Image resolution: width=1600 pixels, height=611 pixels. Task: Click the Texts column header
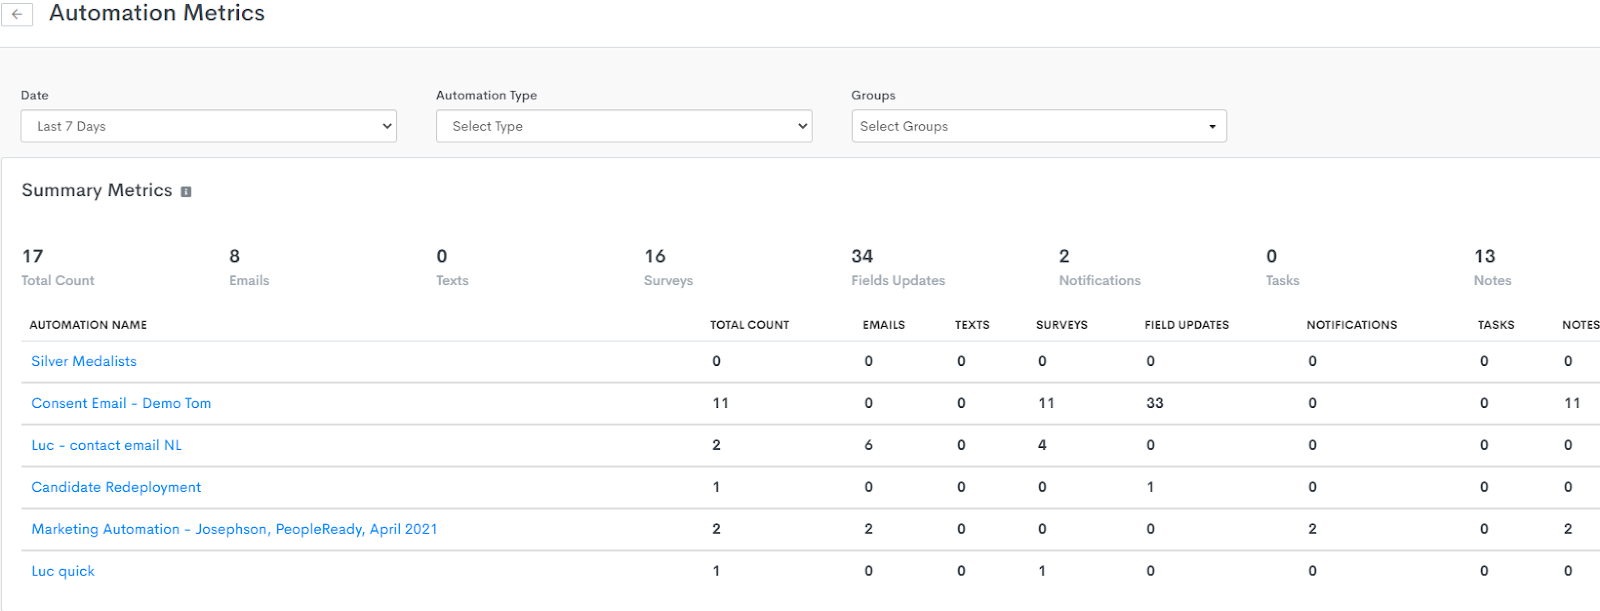(x=971, y=325)
